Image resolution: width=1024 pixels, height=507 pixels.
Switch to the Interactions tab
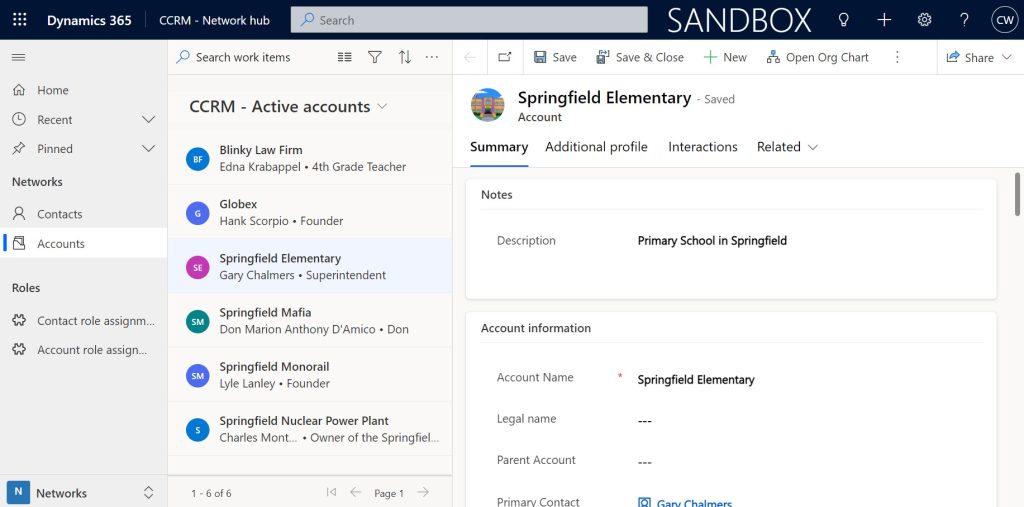point(702,147)
